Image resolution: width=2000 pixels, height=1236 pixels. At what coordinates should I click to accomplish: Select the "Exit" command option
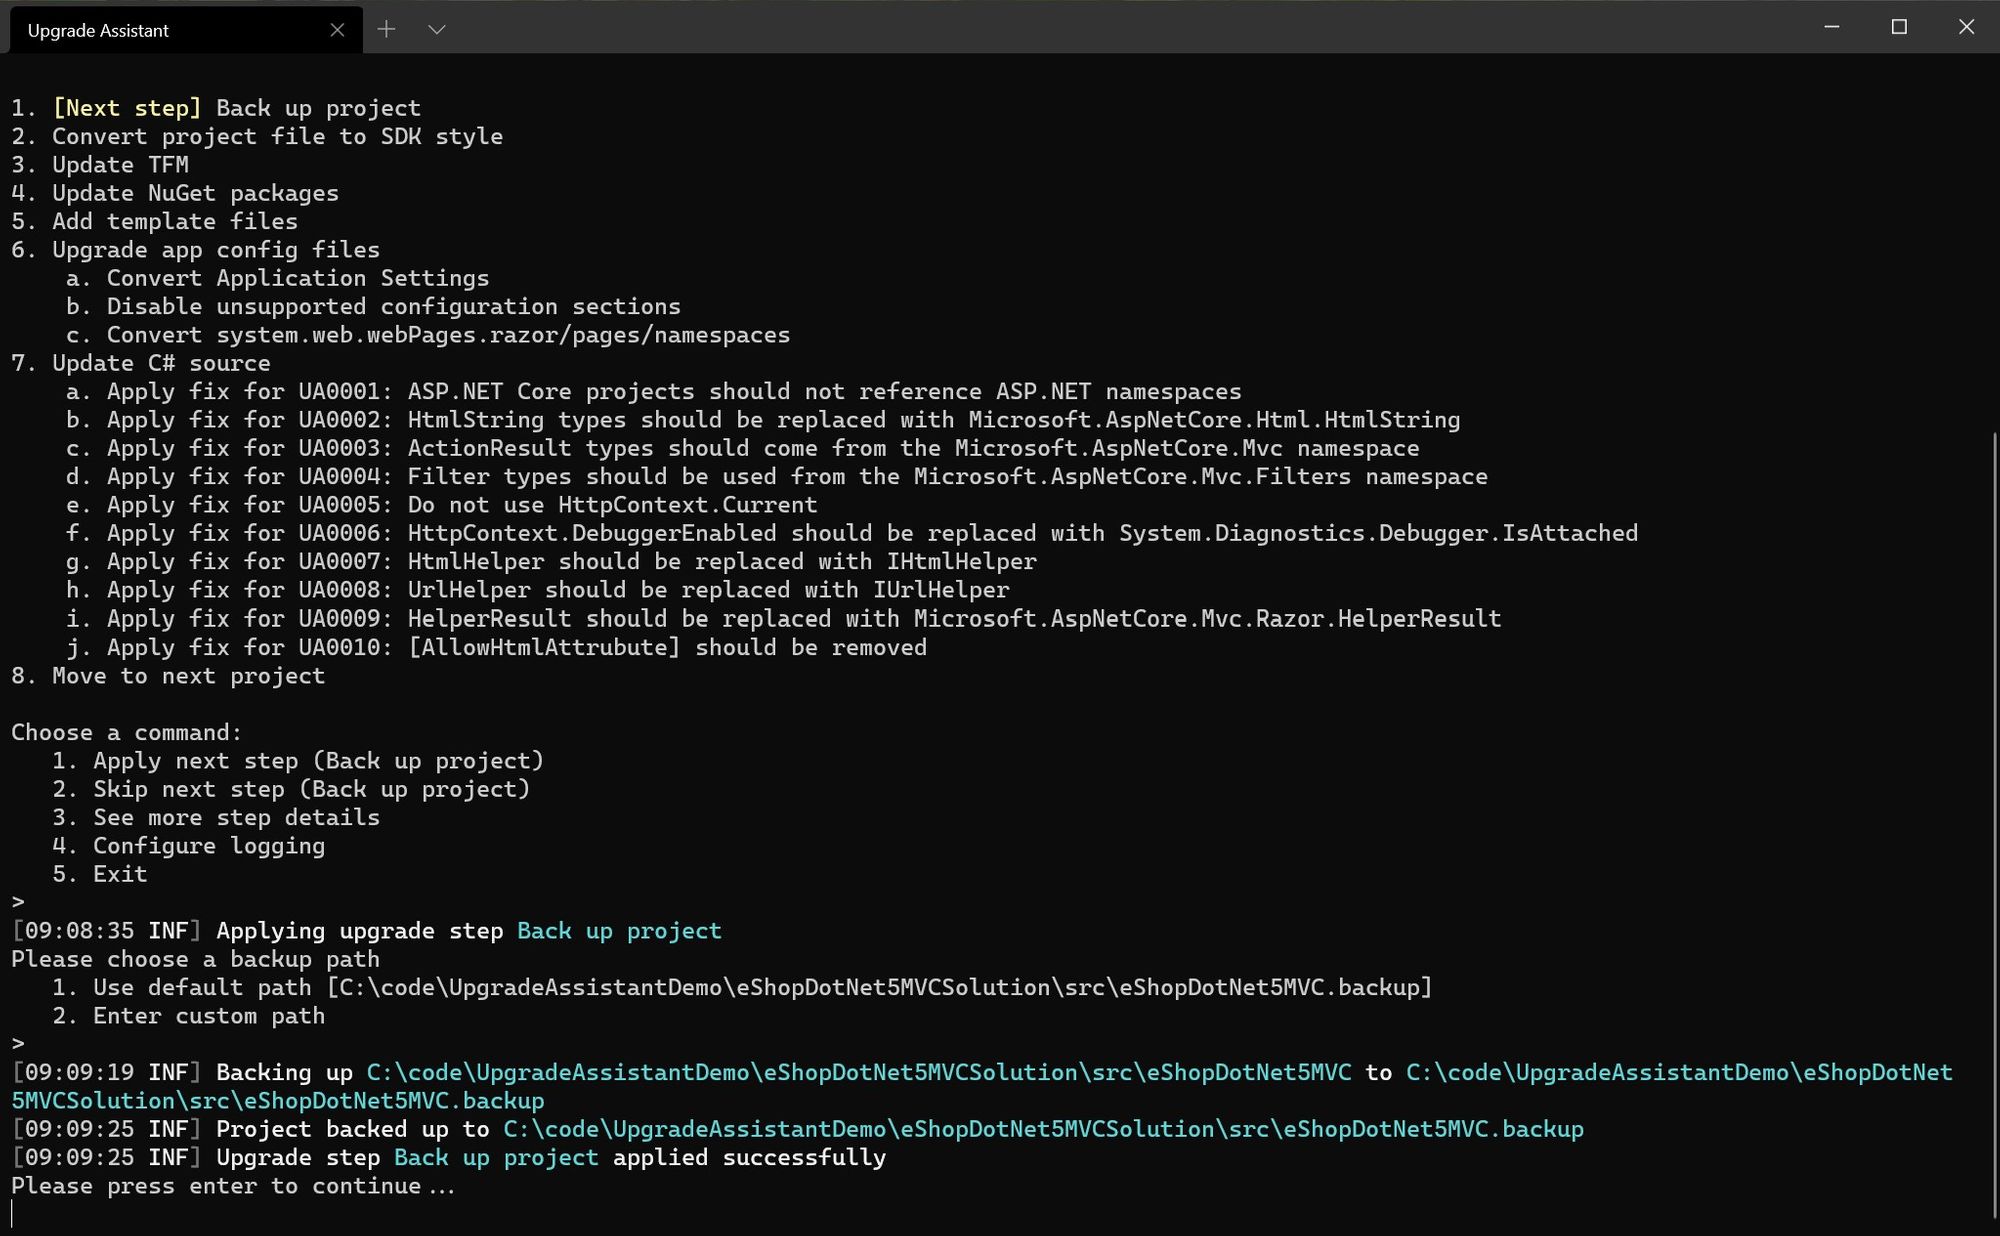click(x=119, y=873)
